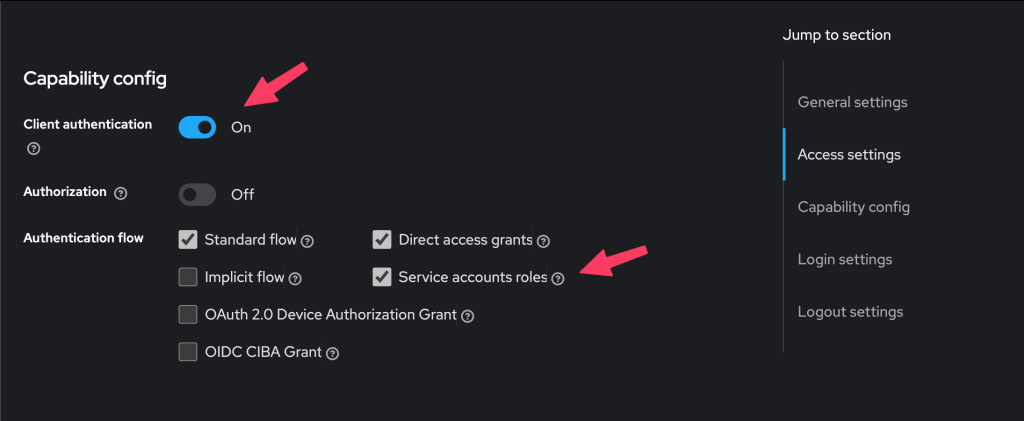Click help icon beside Standard flow
The height and width of the screenshot is (421, 1024).
pos(308,241)
